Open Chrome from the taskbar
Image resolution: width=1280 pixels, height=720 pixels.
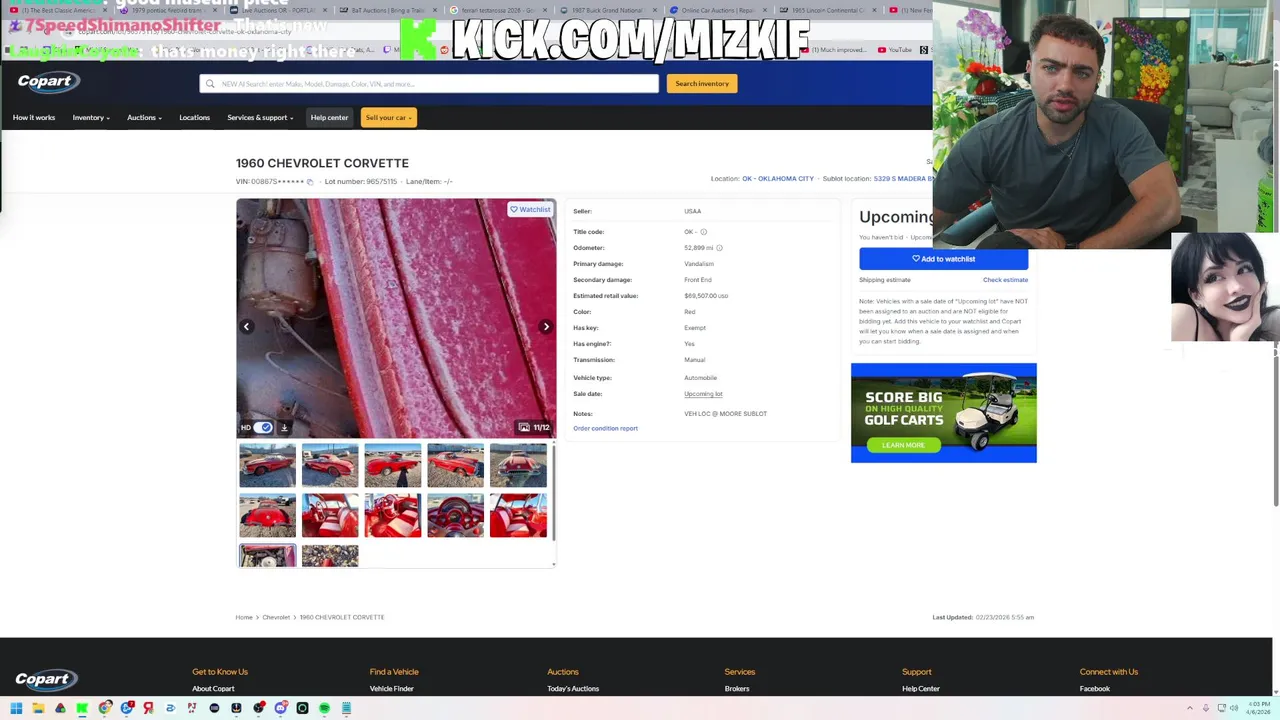[x=104, y=708]
